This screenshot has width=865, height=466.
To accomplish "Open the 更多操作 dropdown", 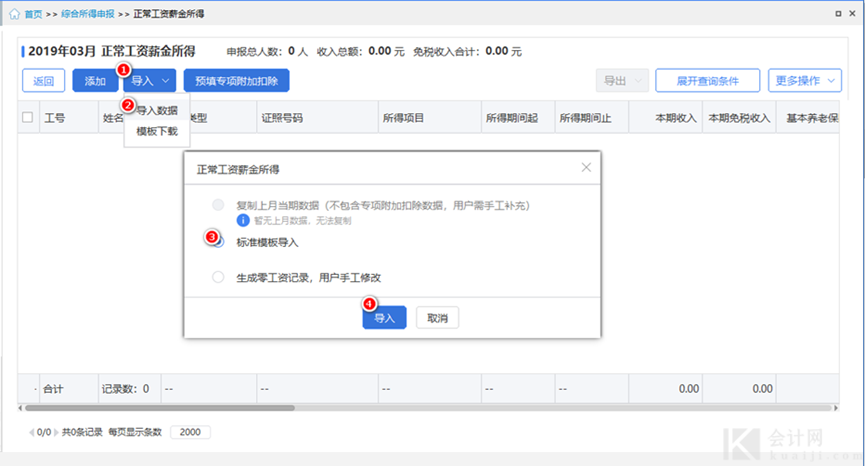I will (x=804, y=81).
